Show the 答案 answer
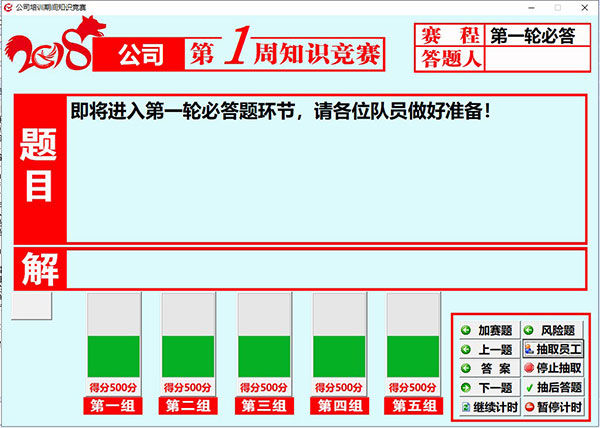The image size is (600, 428). 489,368
